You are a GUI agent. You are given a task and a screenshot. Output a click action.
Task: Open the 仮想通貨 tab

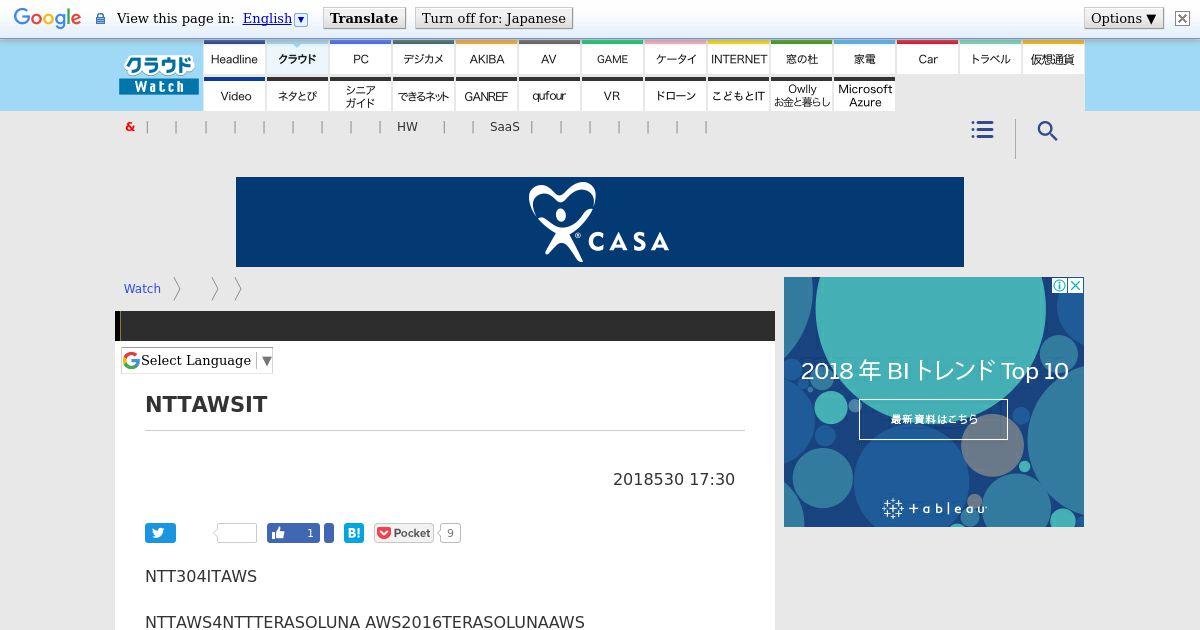point(1053,59)
